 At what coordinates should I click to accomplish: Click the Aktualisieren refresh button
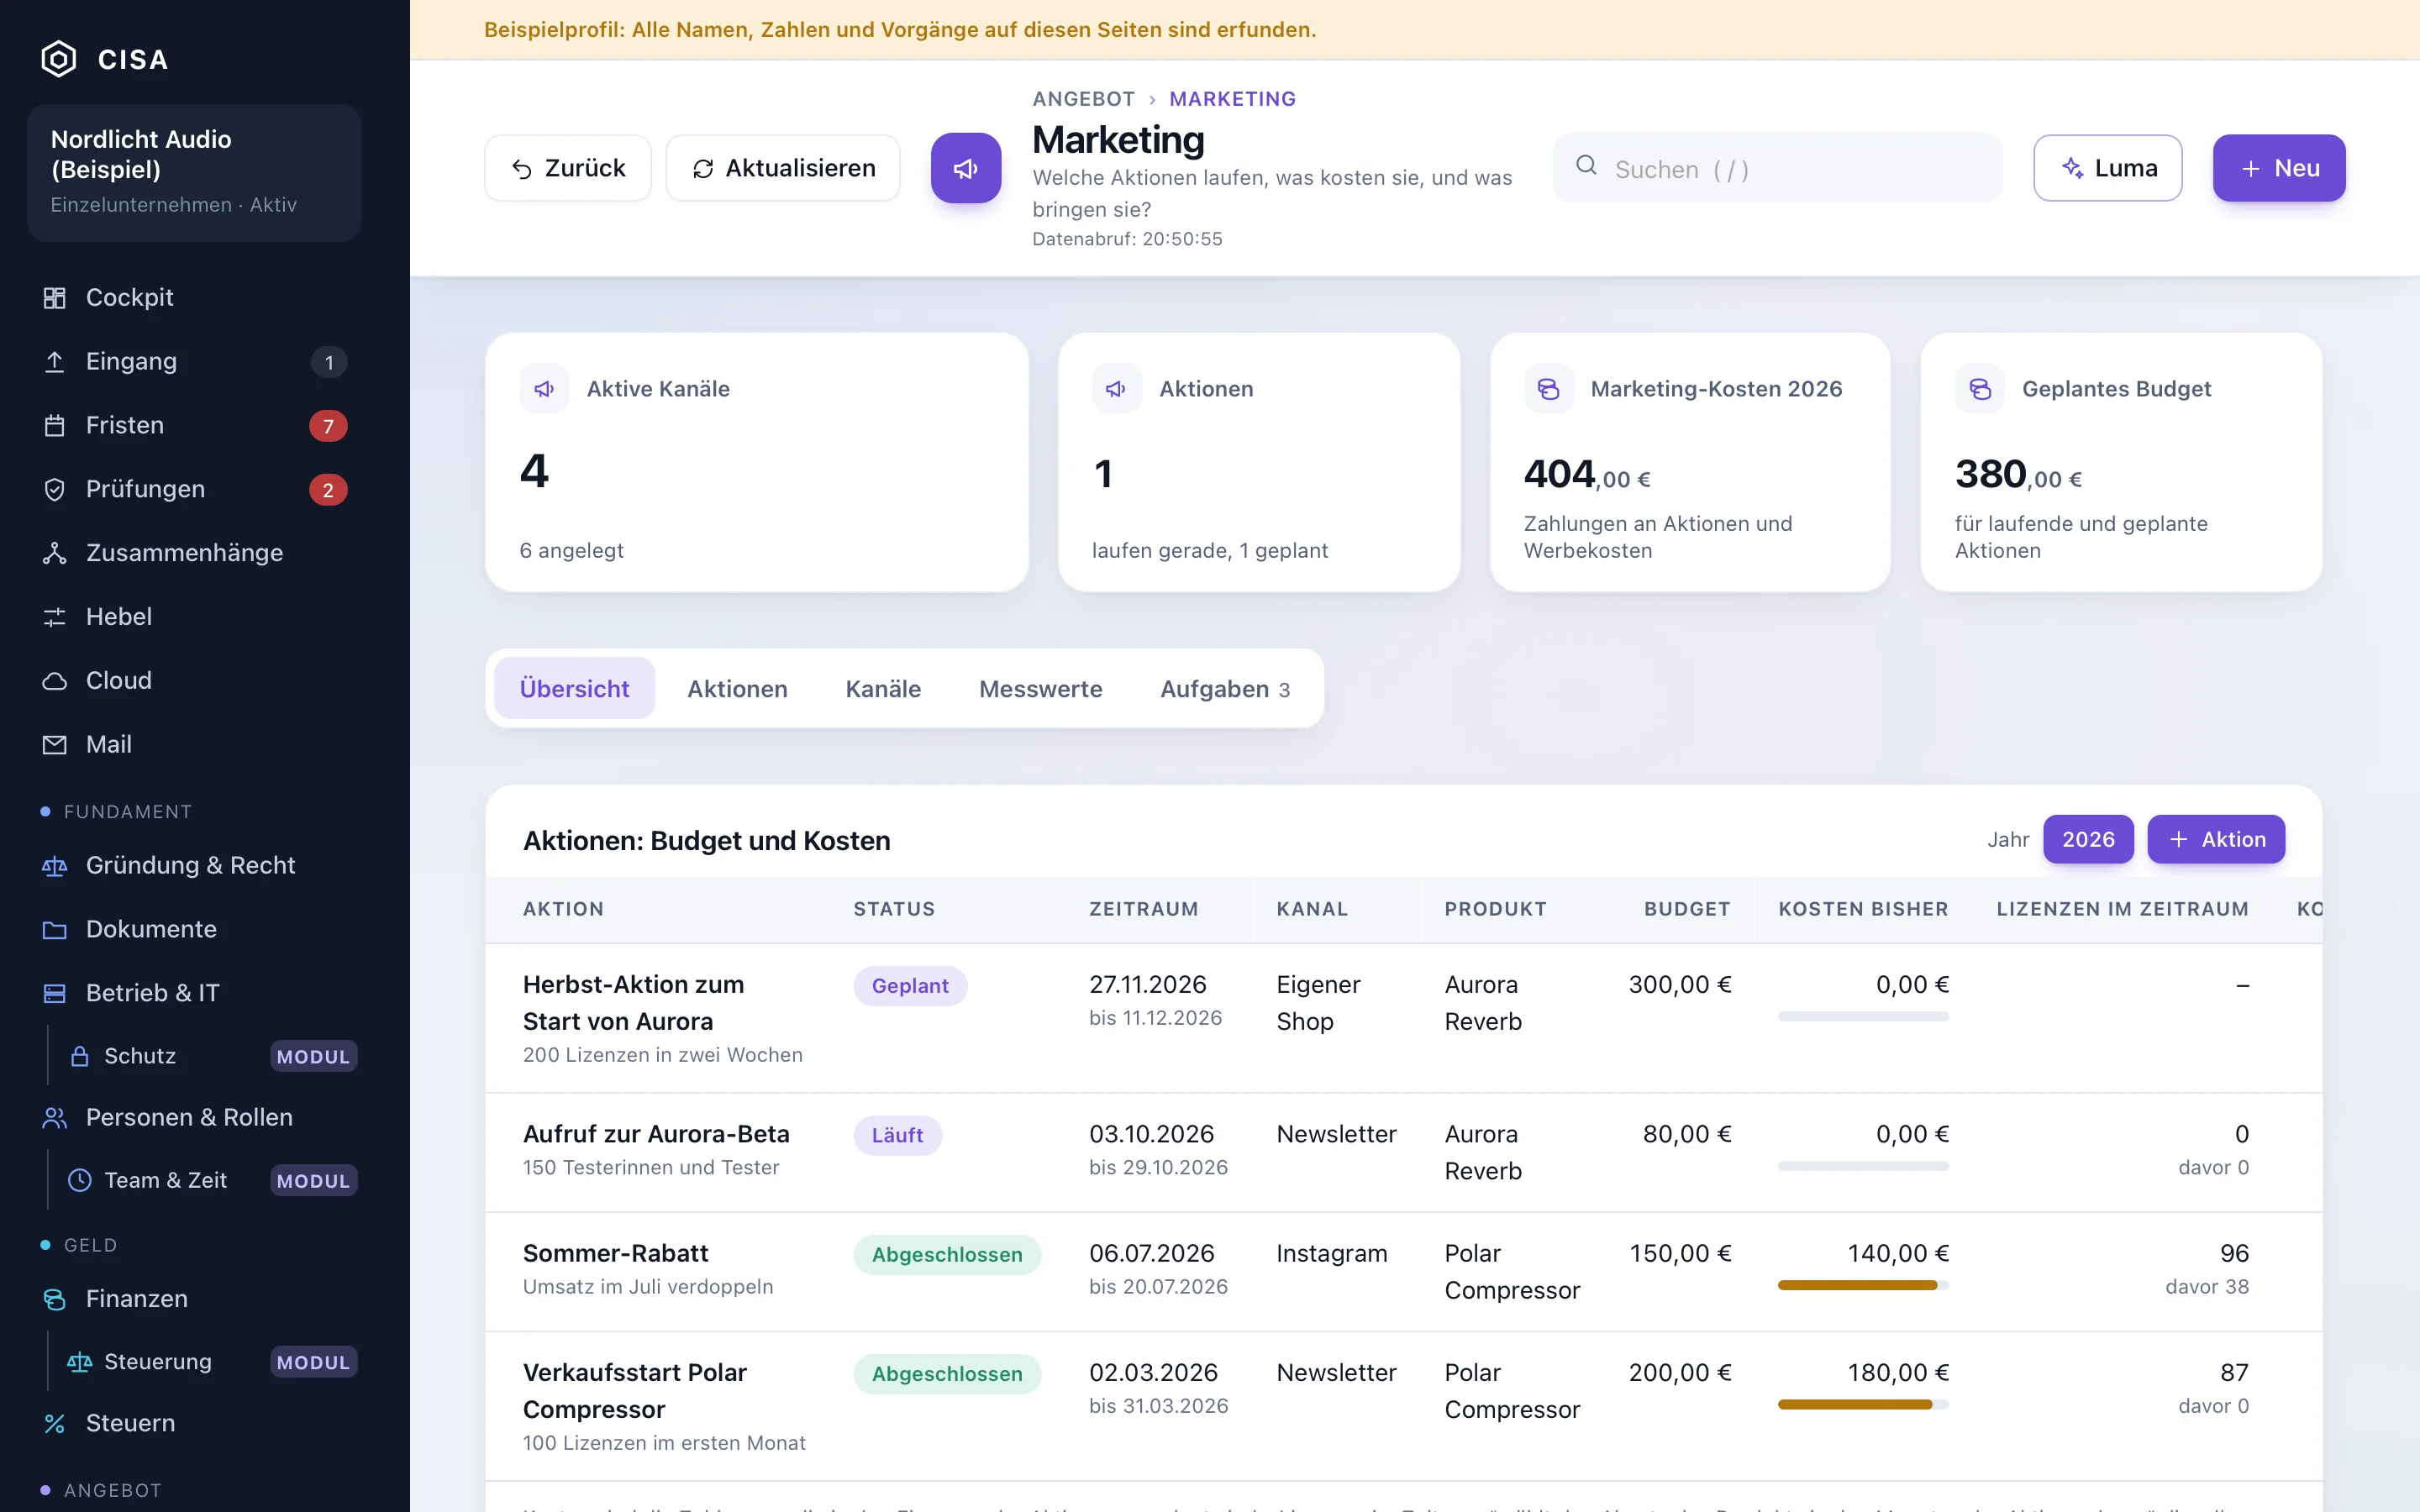coord(783,168)
